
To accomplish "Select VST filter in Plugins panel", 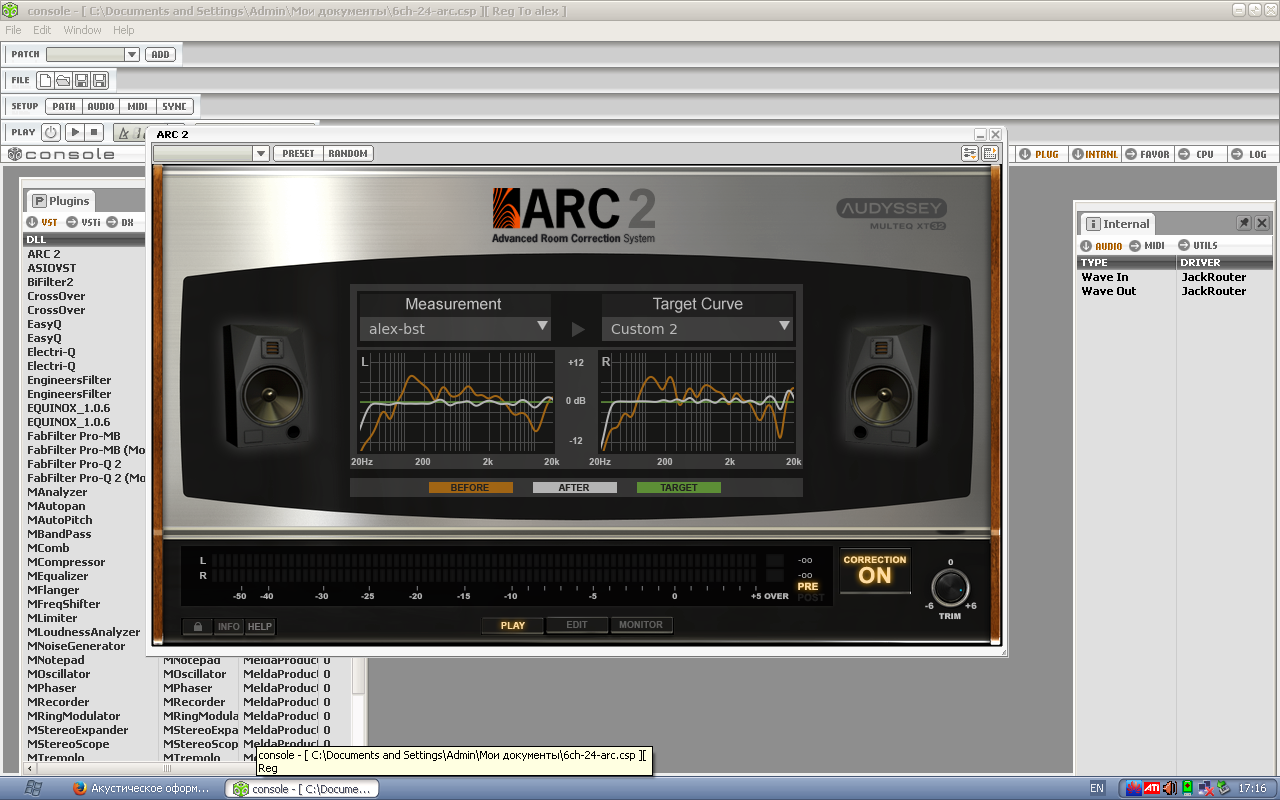I will coord(42,222).
